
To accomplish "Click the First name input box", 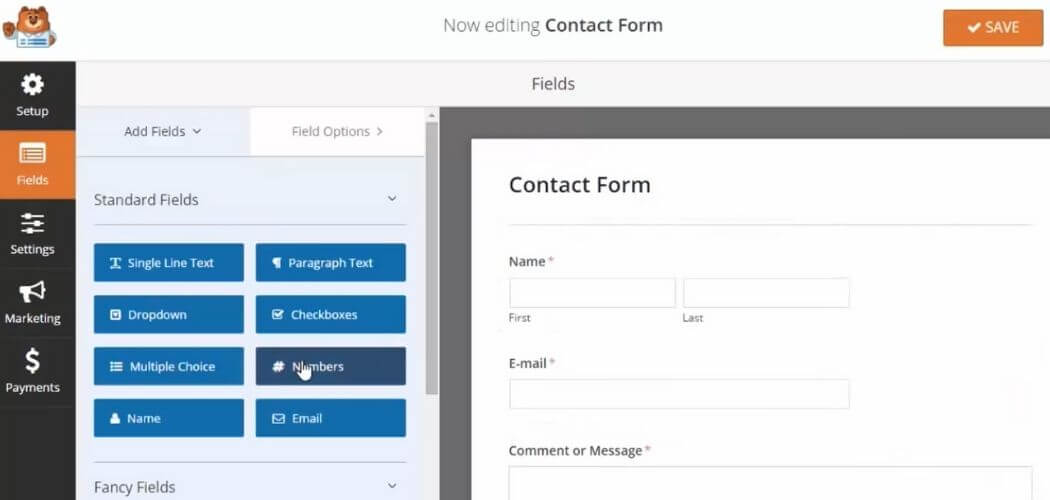I will point(593,293).
